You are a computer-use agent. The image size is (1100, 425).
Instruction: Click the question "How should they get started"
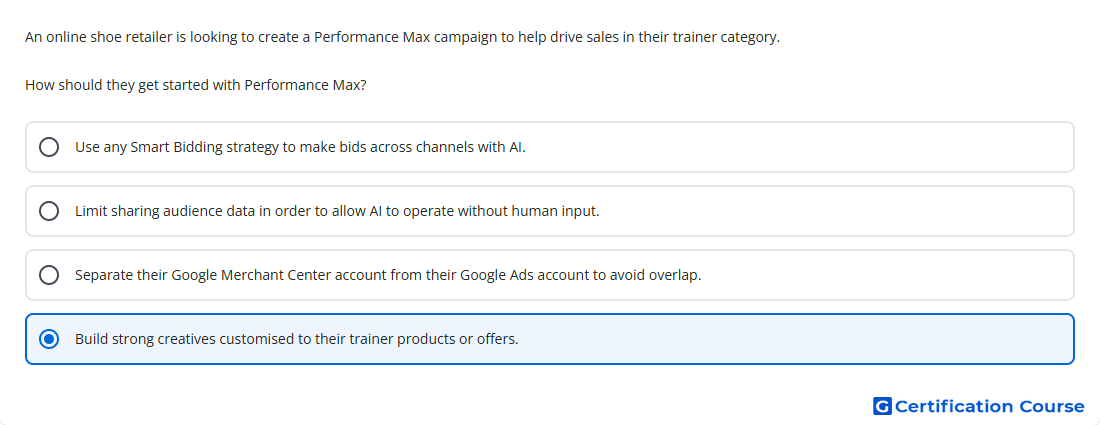[x=196, y=86]
